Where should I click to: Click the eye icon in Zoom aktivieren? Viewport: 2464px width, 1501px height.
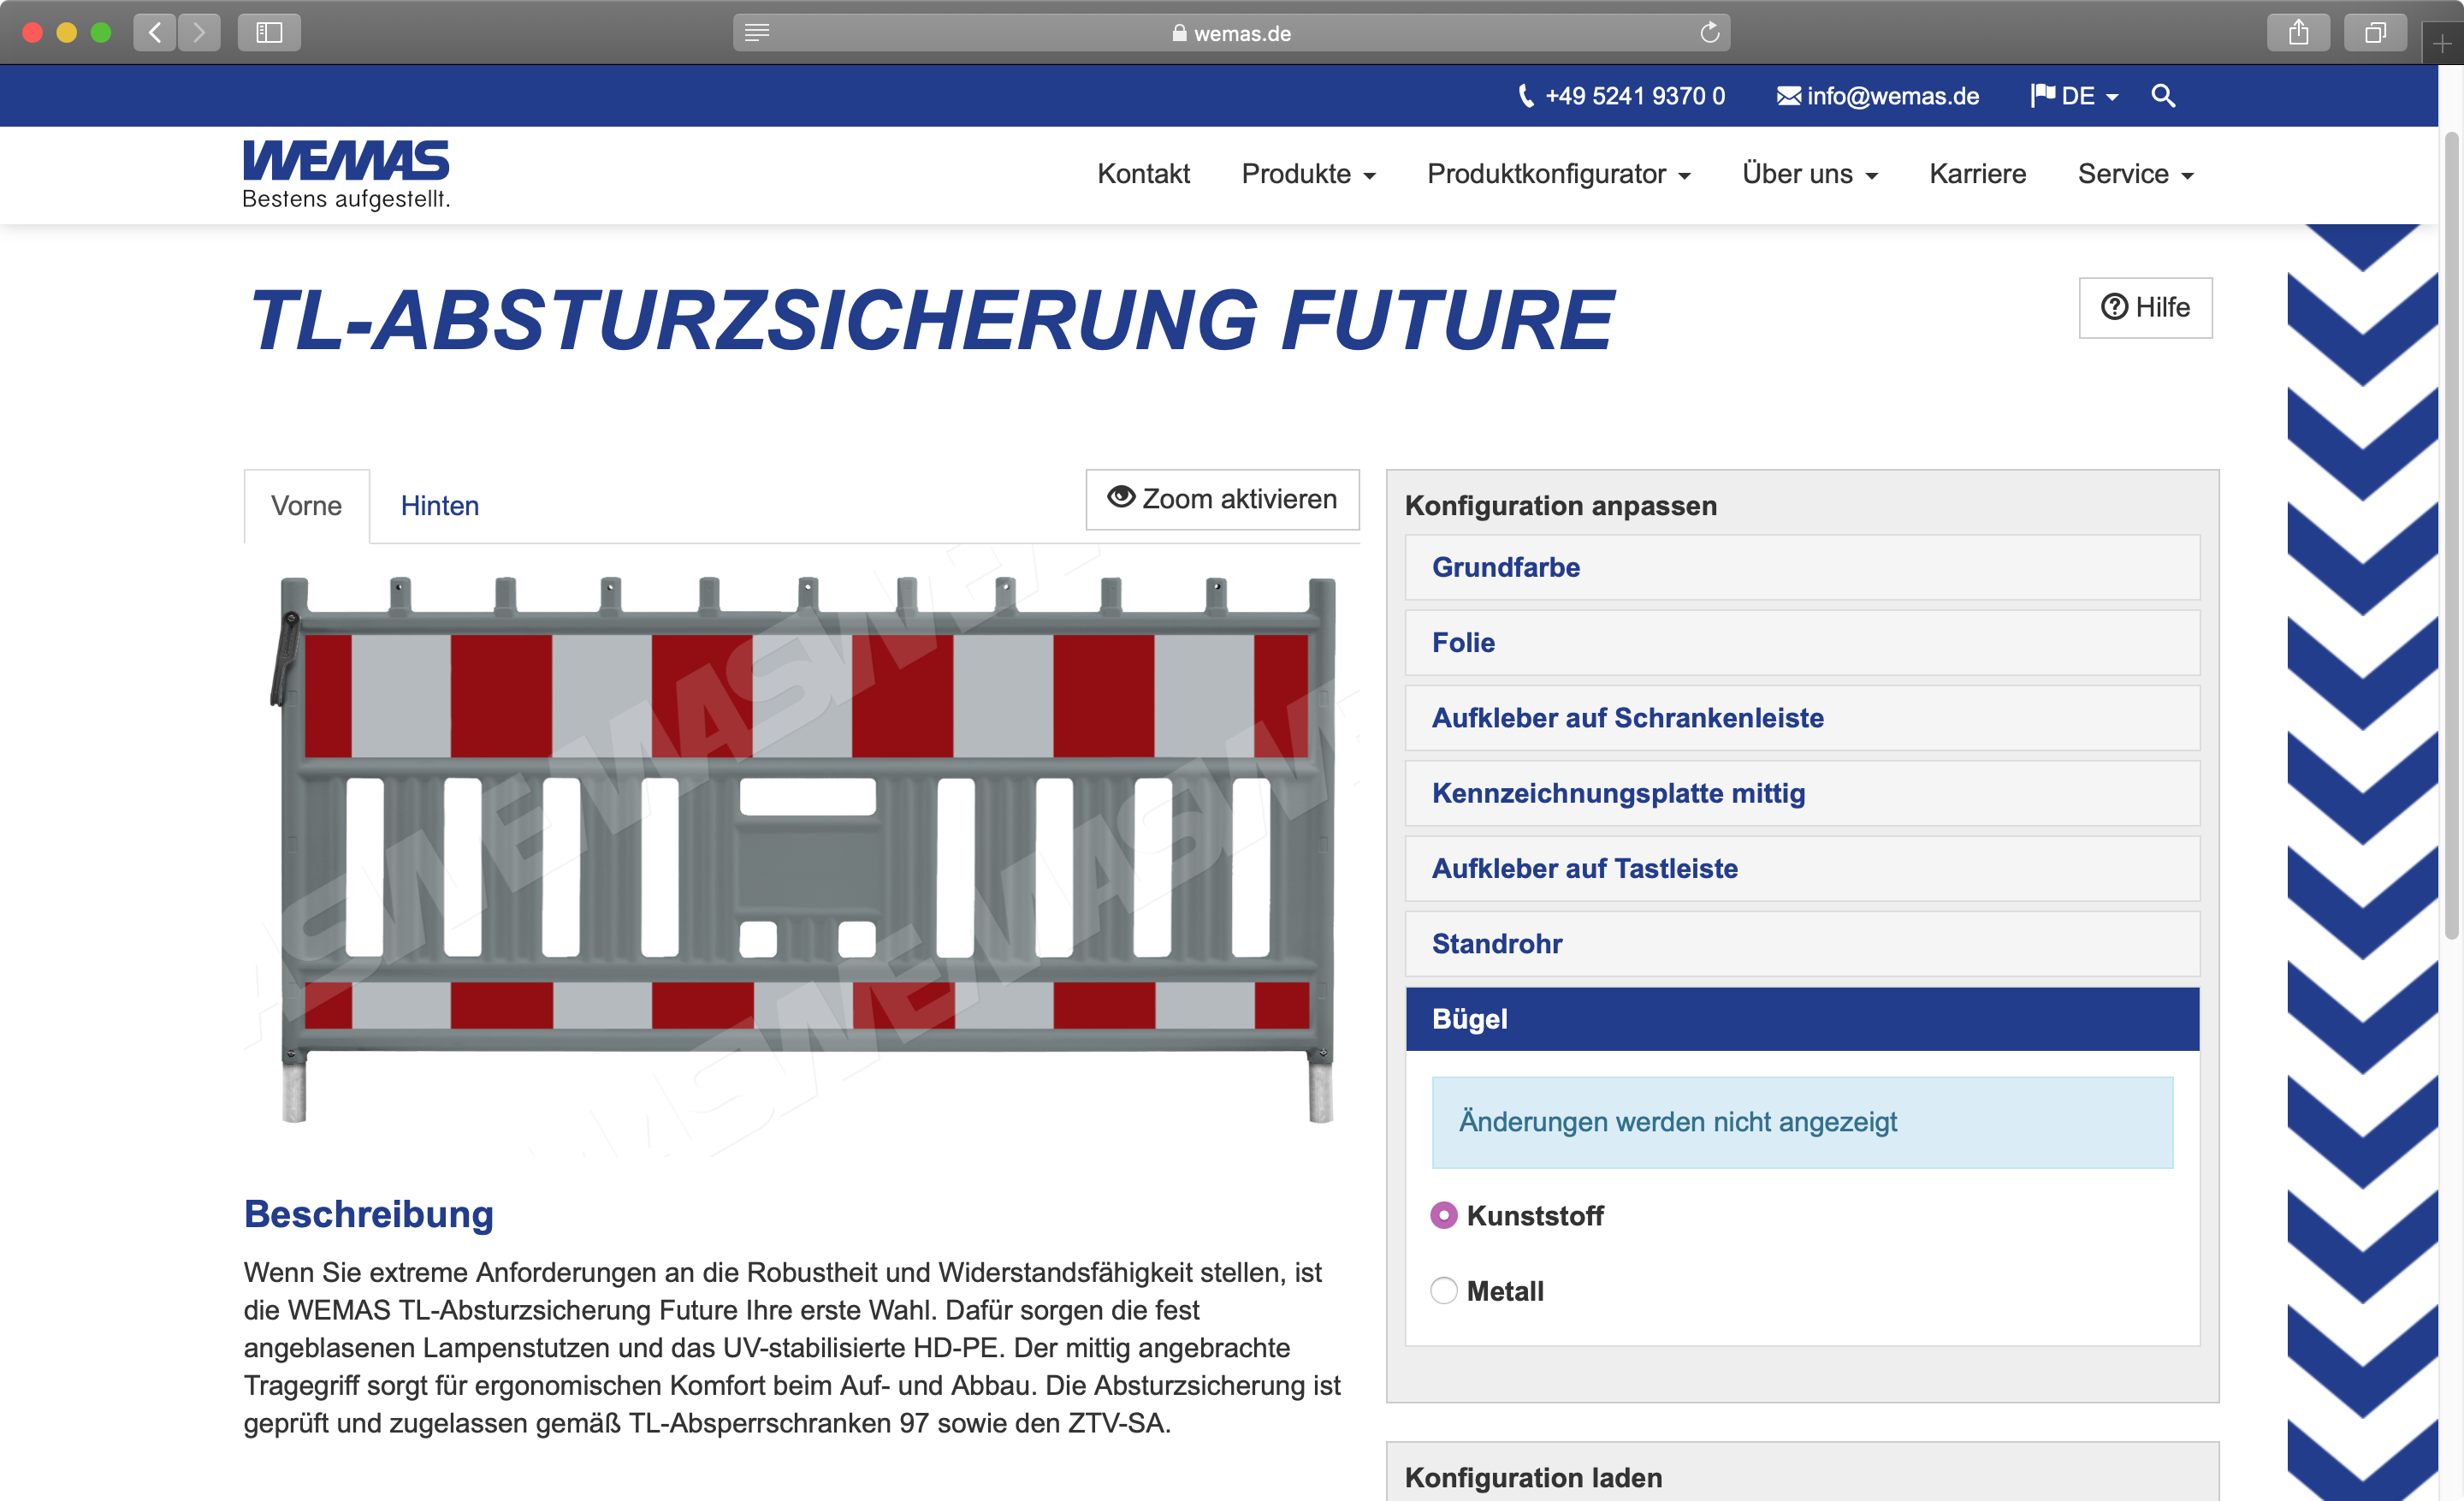click(1121, 497)
